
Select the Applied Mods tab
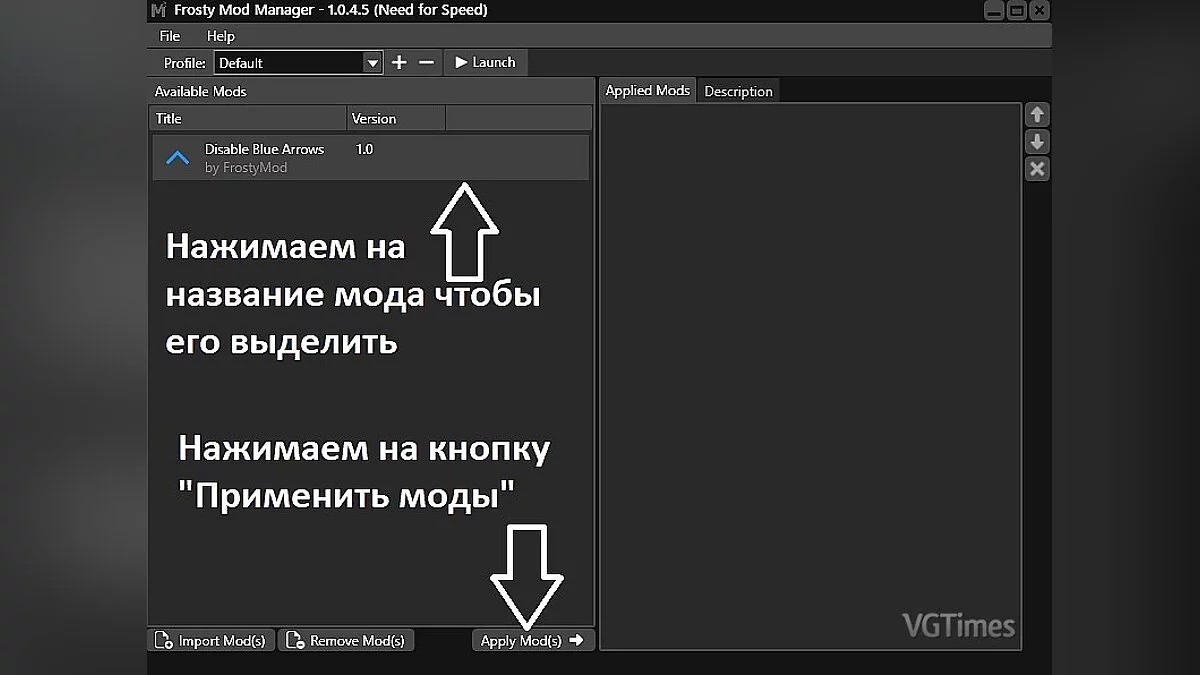tap(647, 90)
